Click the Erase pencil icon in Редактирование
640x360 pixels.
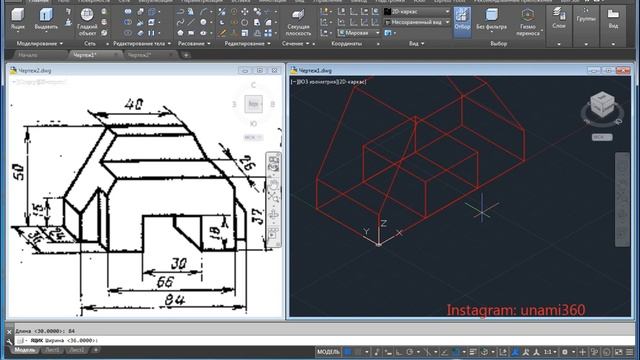click(222, 33)
